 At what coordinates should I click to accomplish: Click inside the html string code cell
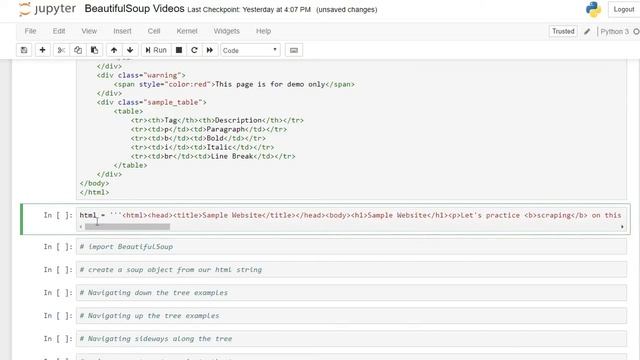(x=351, y=215)
